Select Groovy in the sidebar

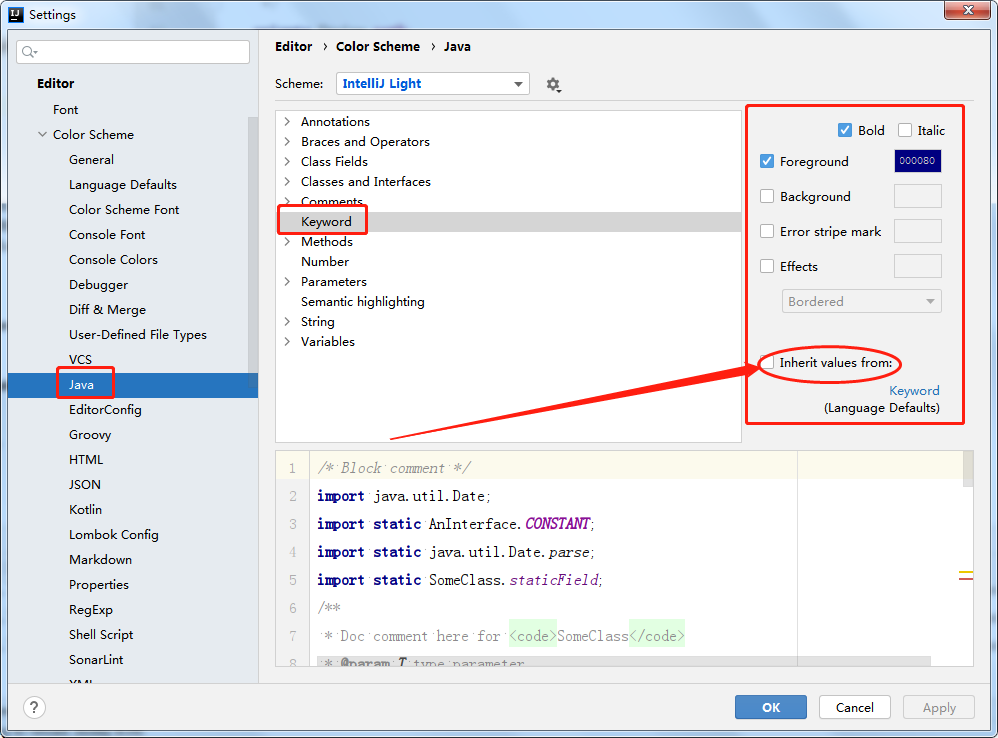tap(90, 435)
